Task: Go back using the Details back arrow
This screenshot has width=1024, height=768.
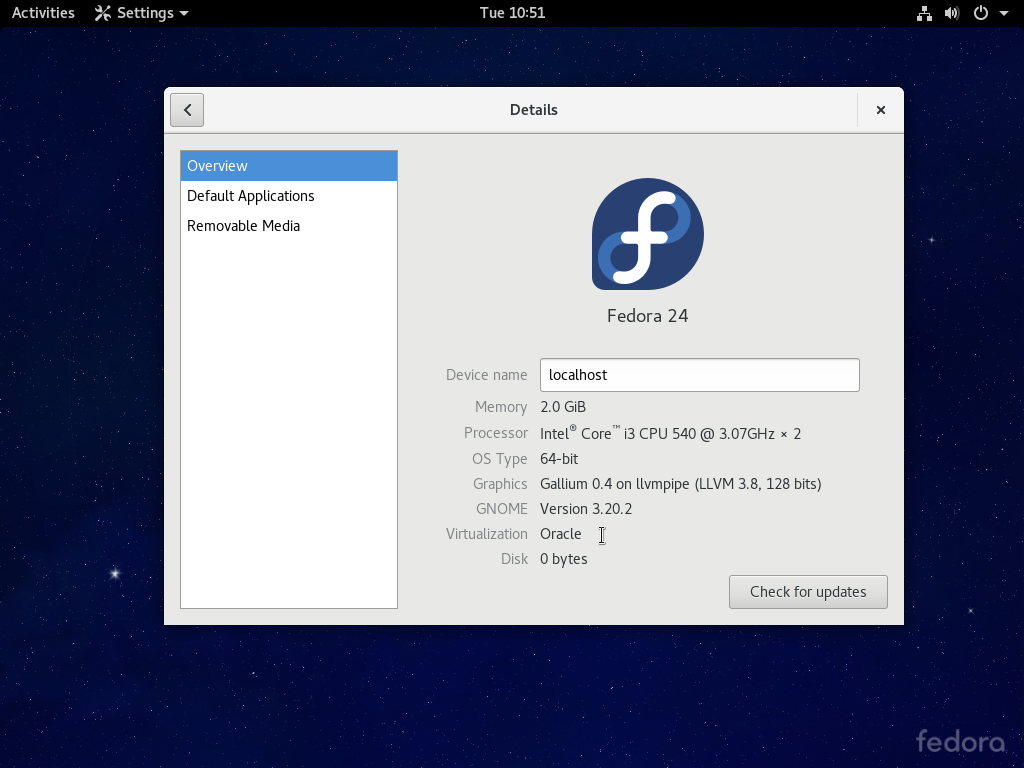Action: (187, 110)
